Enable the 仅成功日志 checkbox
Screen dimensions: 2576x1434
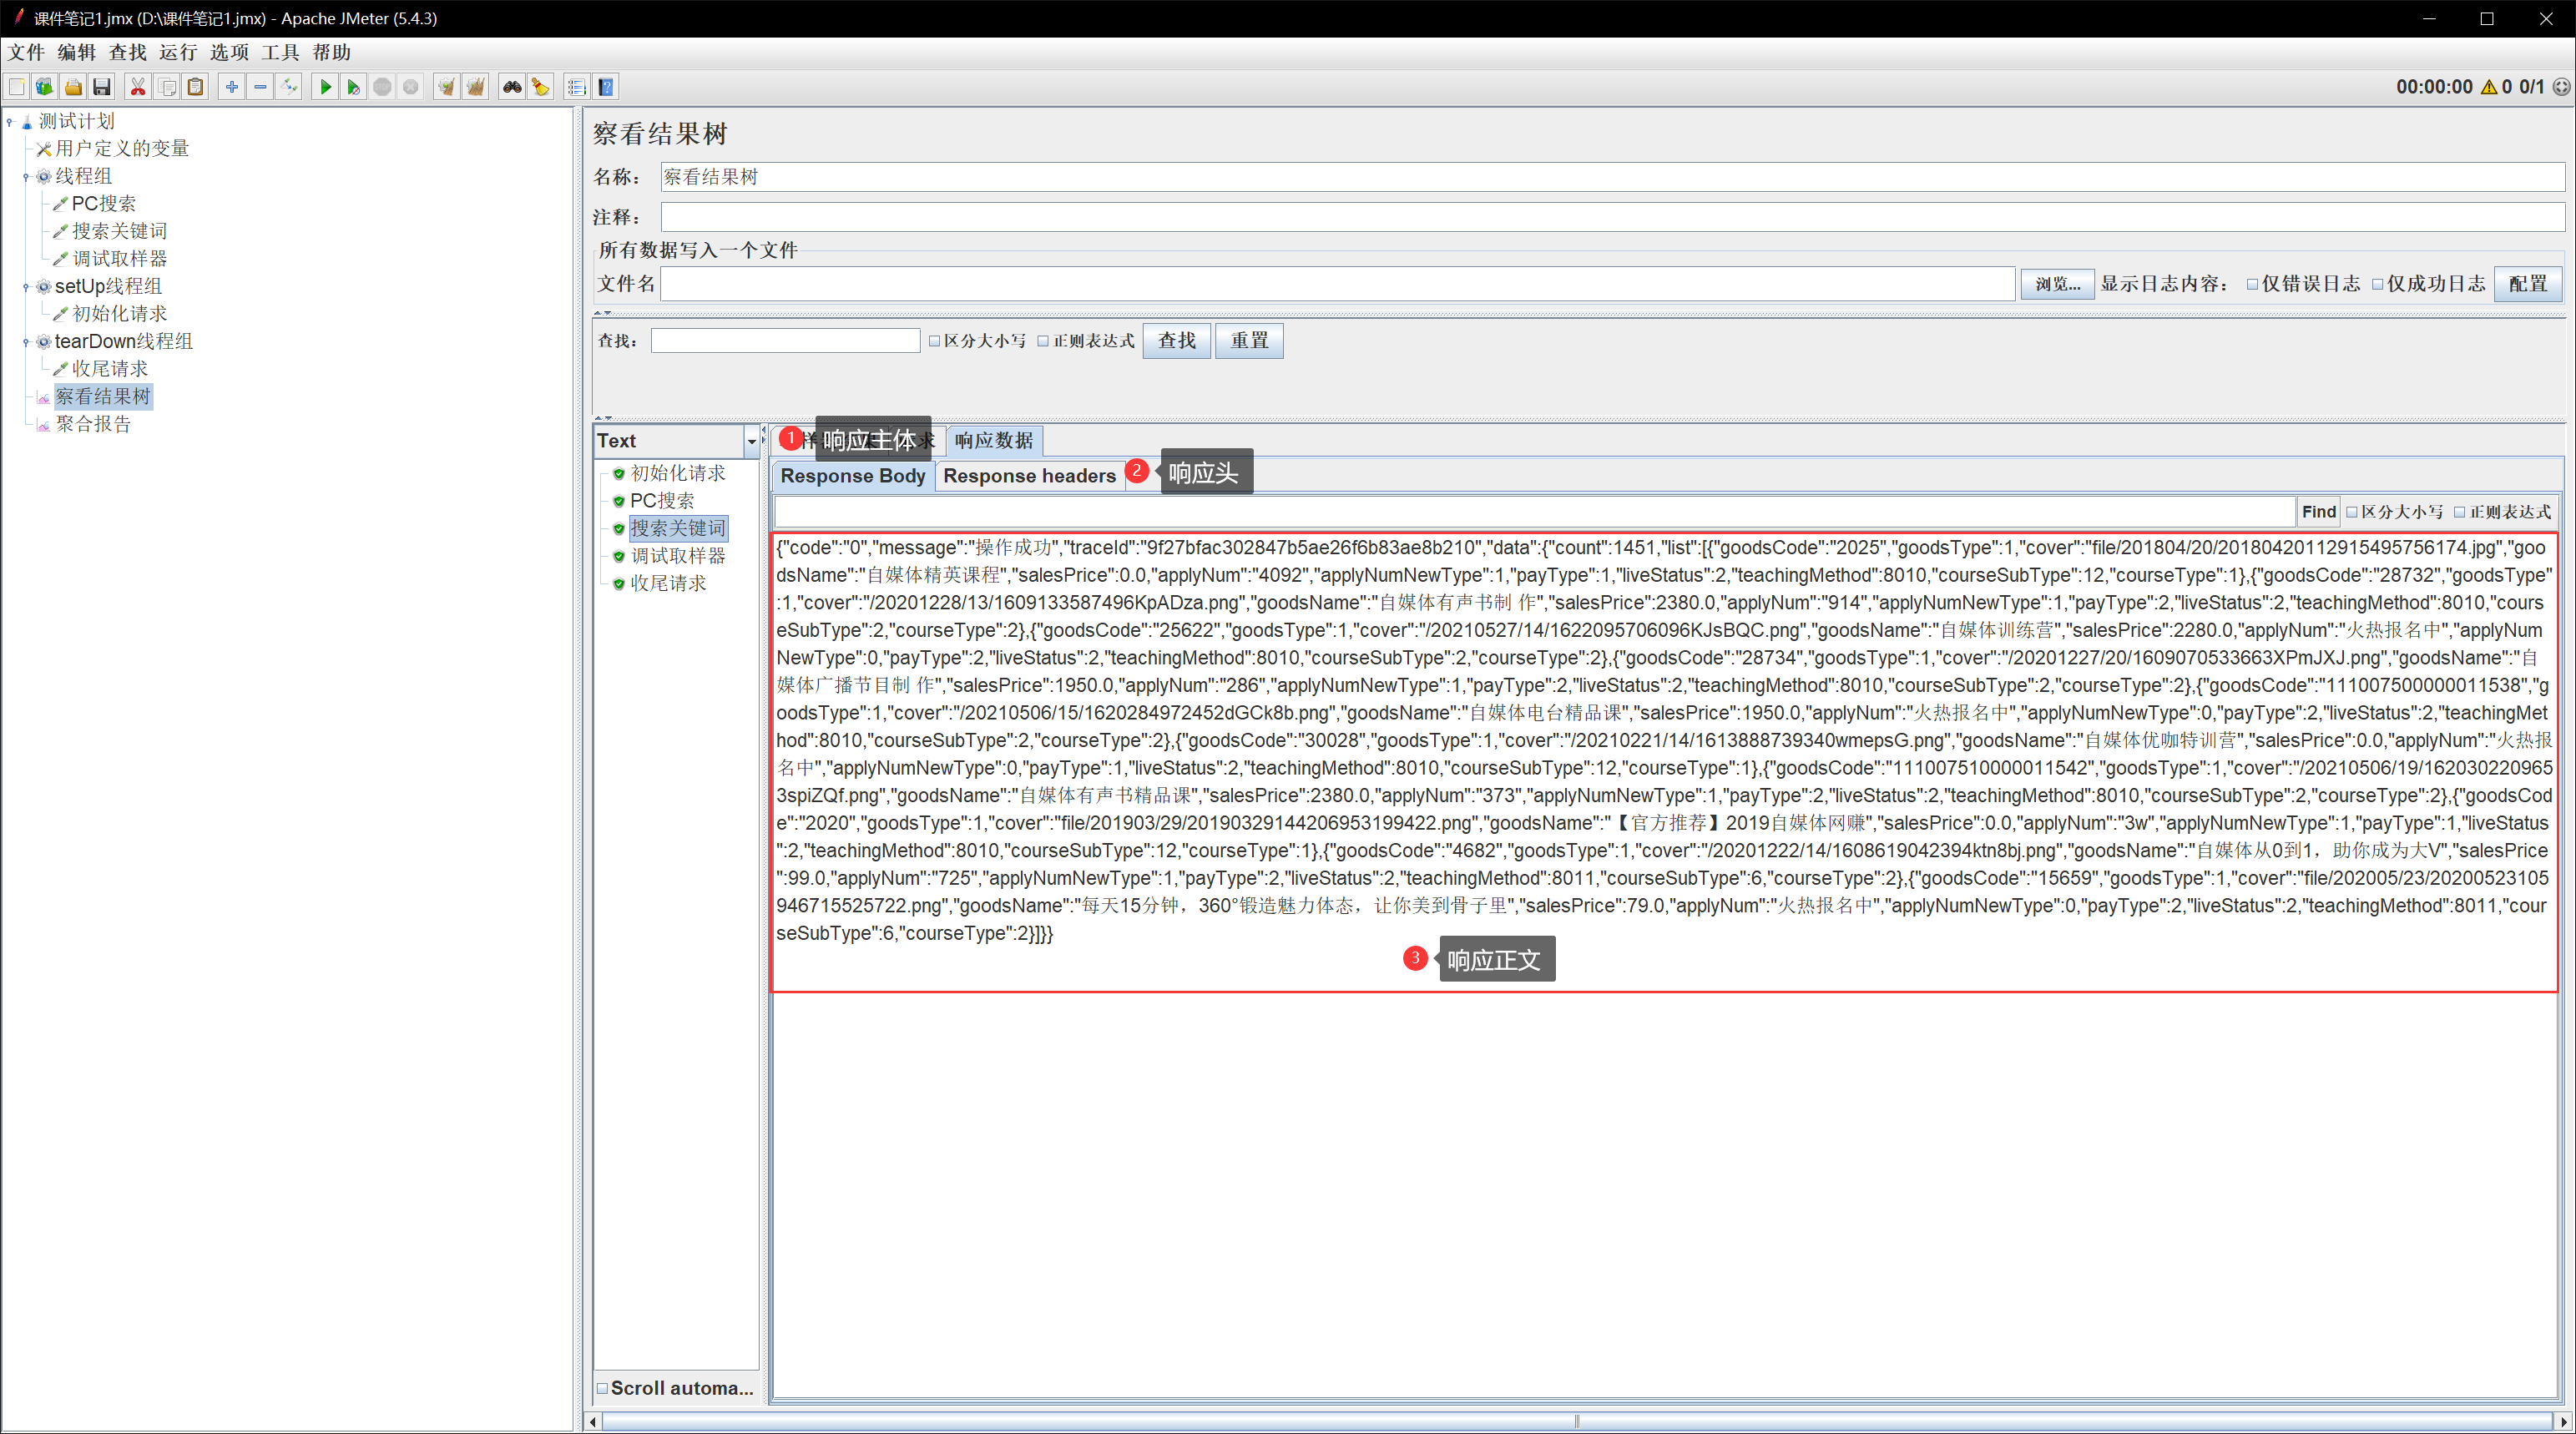pyautogui.click(x=2377, y=284)
